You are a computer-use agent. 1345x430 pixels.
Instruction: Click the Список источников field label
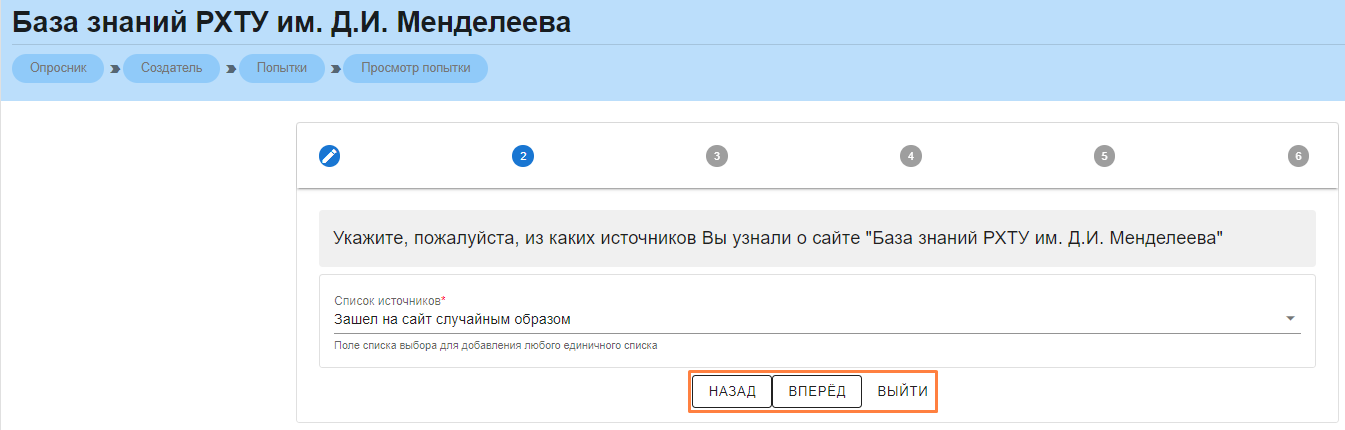(389, 300)
